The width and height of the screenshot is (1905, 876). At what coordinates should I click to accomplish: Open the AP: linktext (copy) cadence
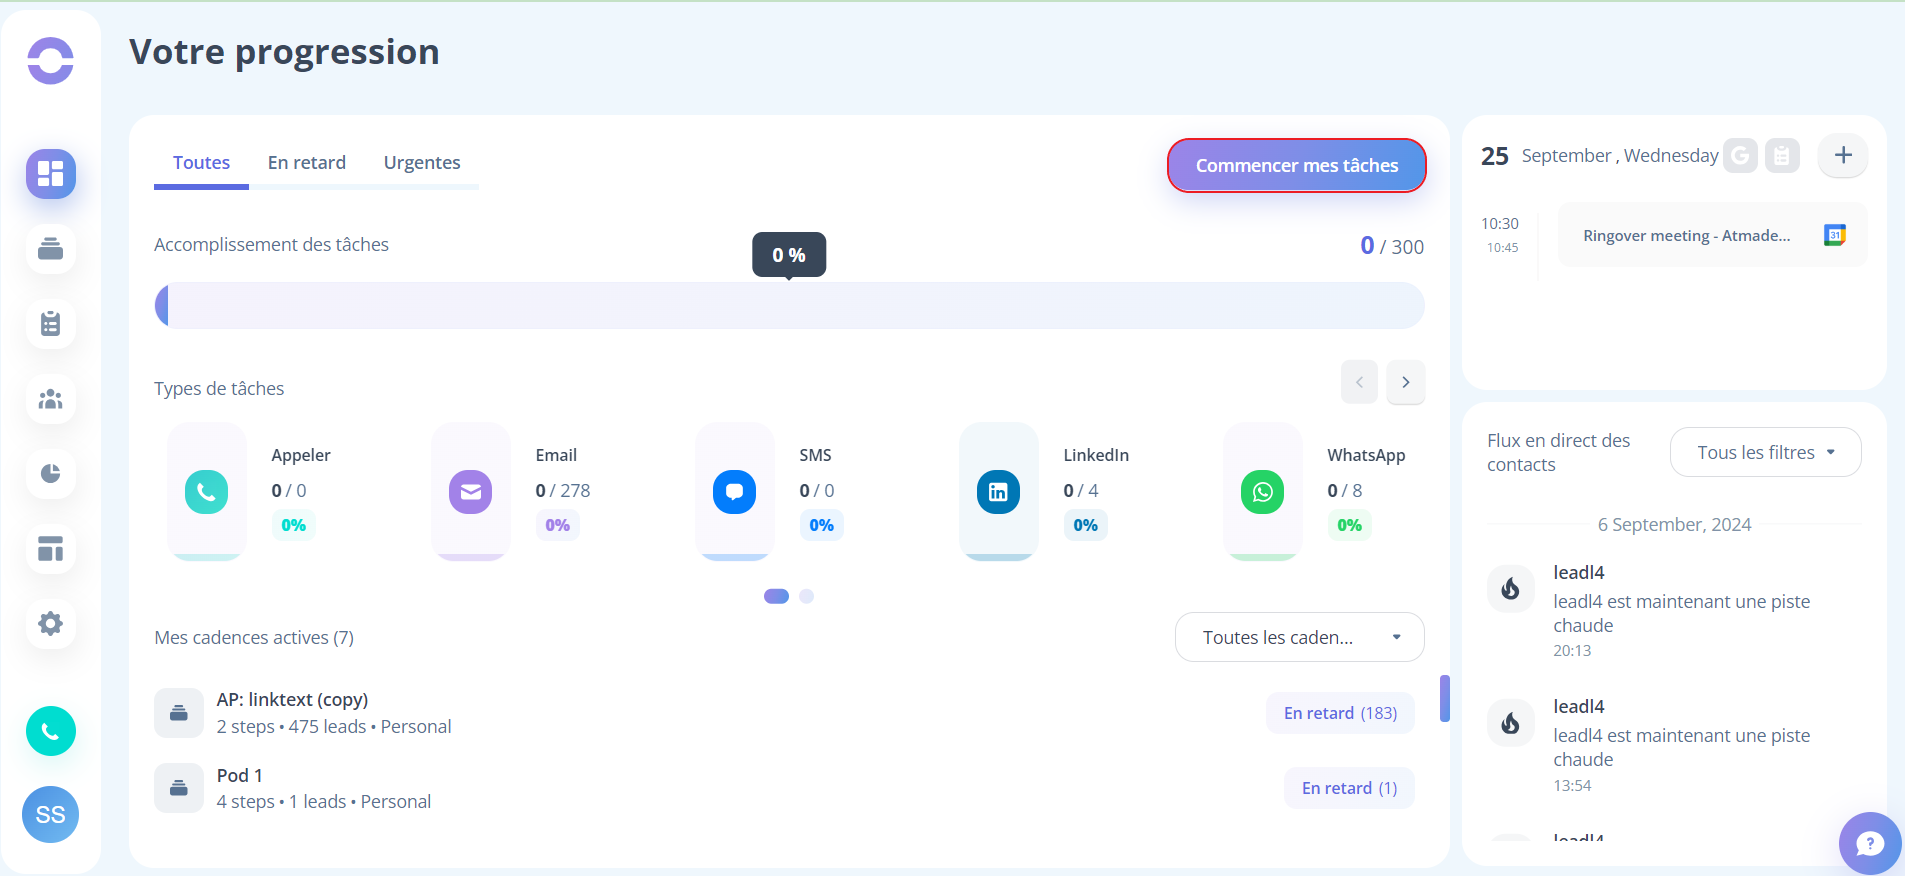pos(292,700)
